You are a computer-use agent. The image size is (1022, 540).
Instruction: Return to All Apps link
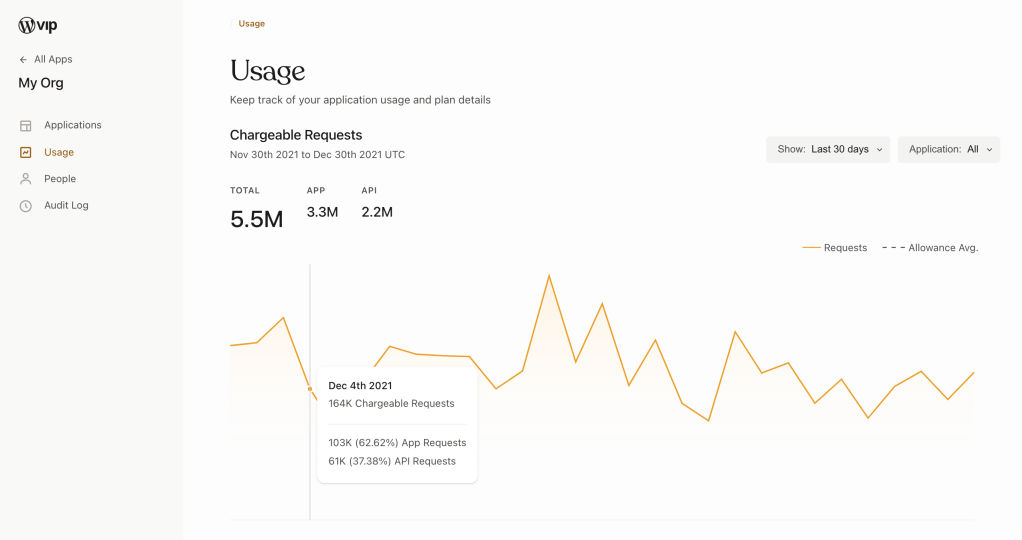pyautogui.click(x=53, y=60)
